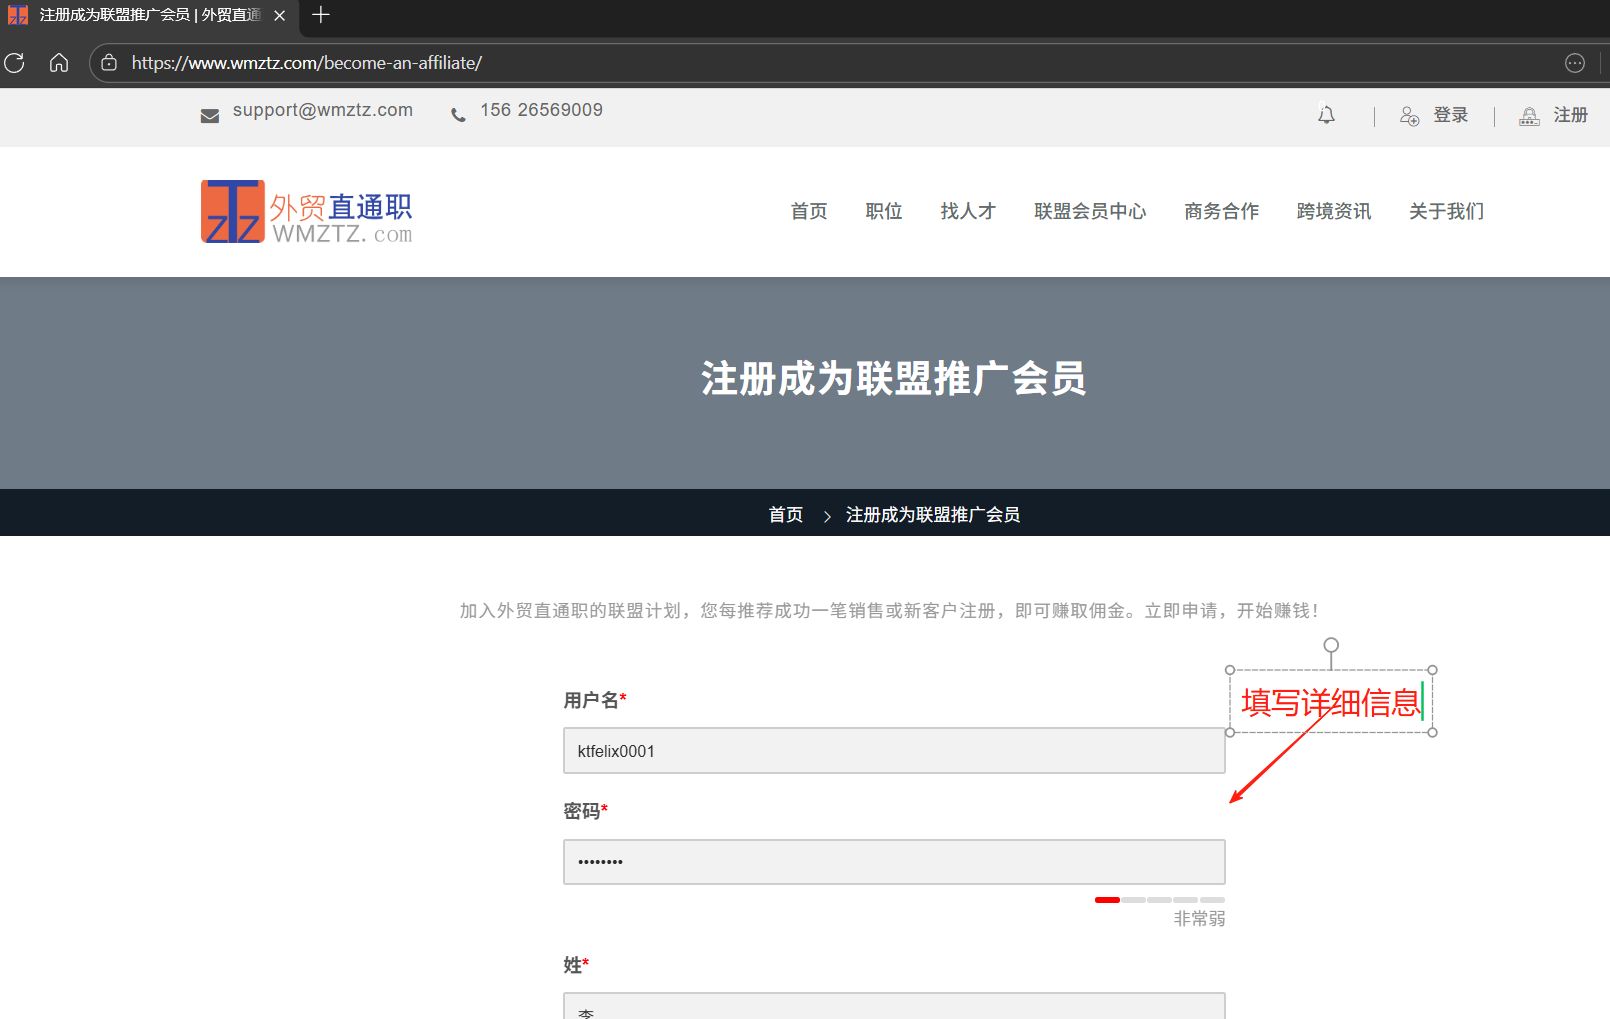Switch to the 跨境资讯 menu item

tap(1334, 211)
